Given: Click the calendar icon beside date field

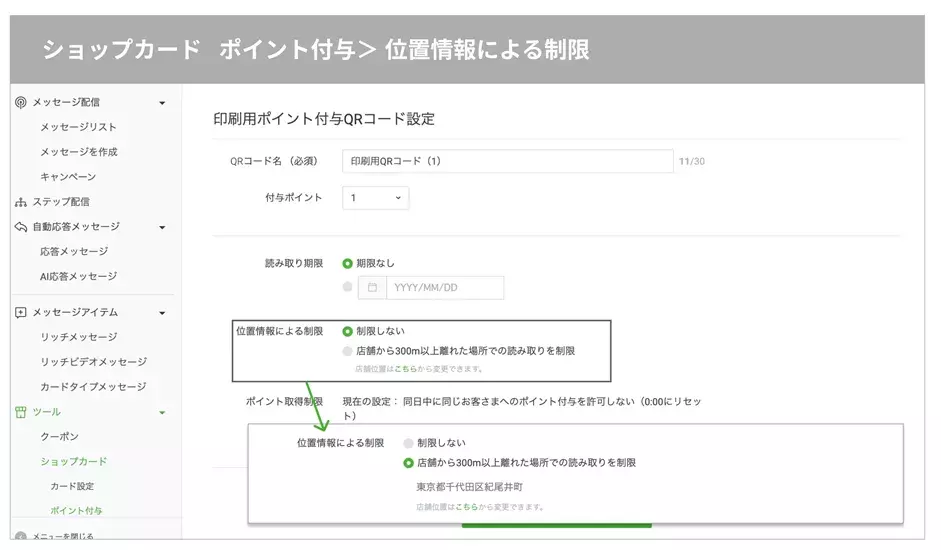Looking at the screenshot, I should click(x=372, y=288).
